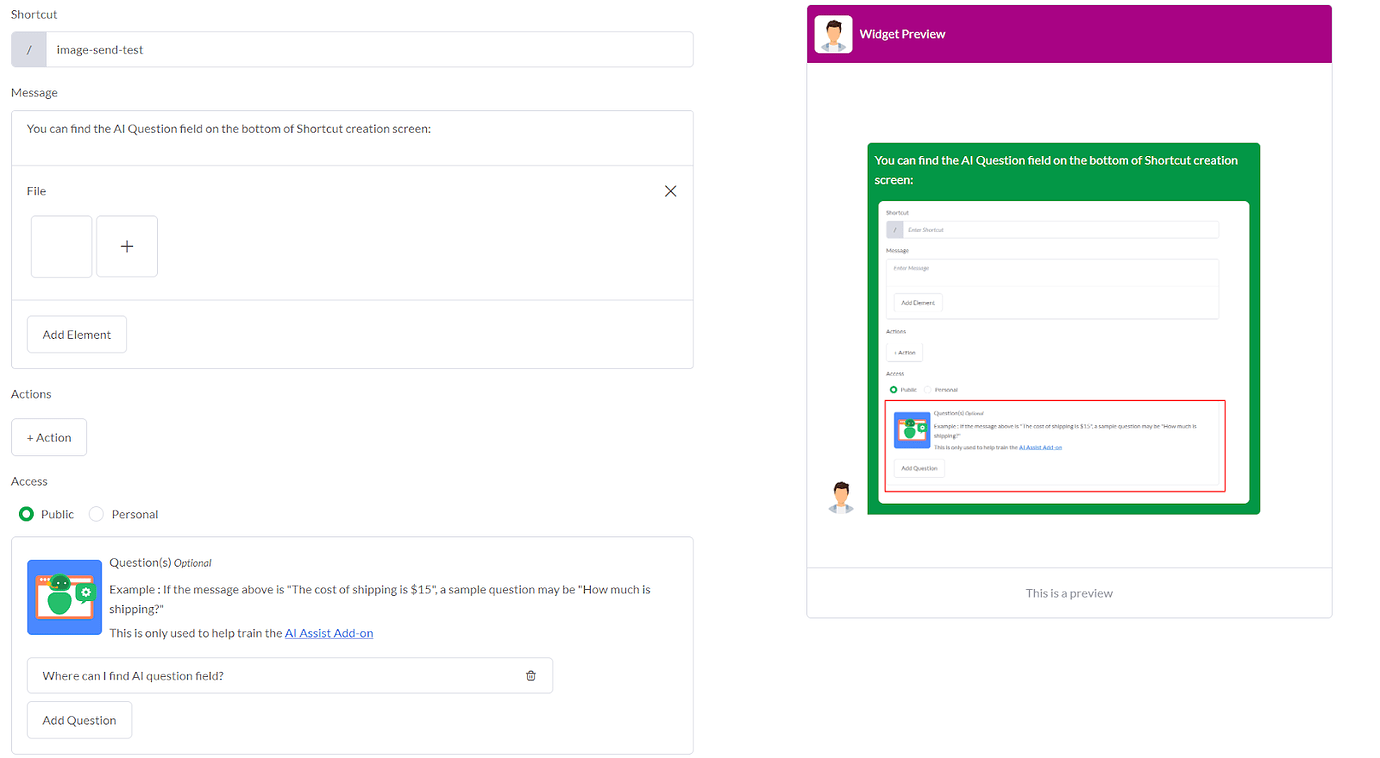Click the agent avatar beside the preview message

841,496
